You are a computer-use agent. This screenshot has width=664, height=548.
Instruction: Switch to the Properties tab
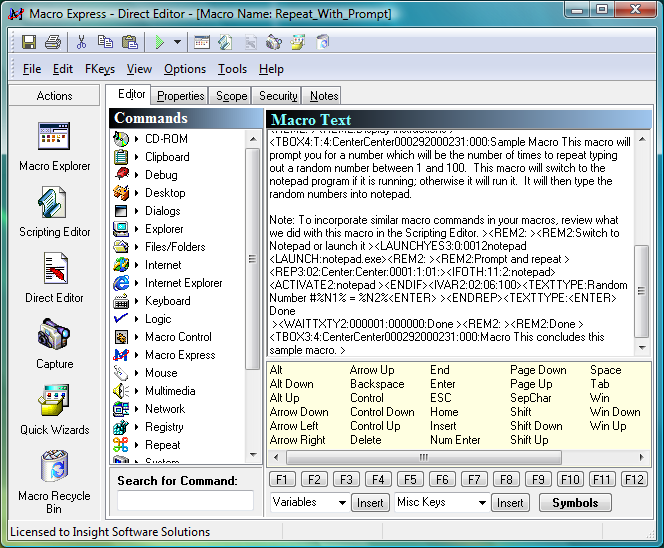click(x=181, y=96)
